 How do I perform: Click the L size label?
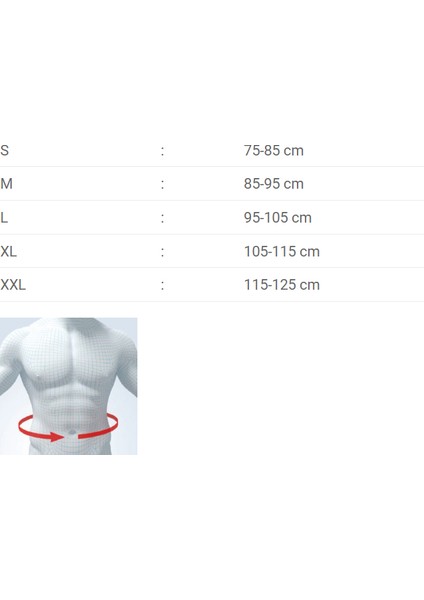pyautogui.click(x=4, y=217)
